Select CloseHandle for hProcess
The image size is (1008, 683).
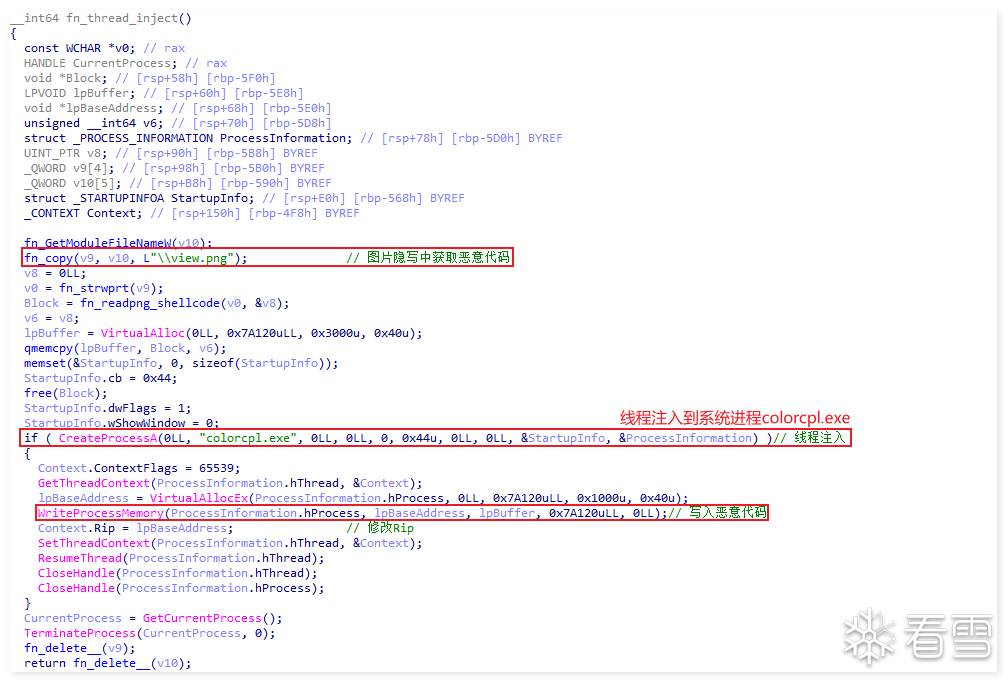coord(181,588)
